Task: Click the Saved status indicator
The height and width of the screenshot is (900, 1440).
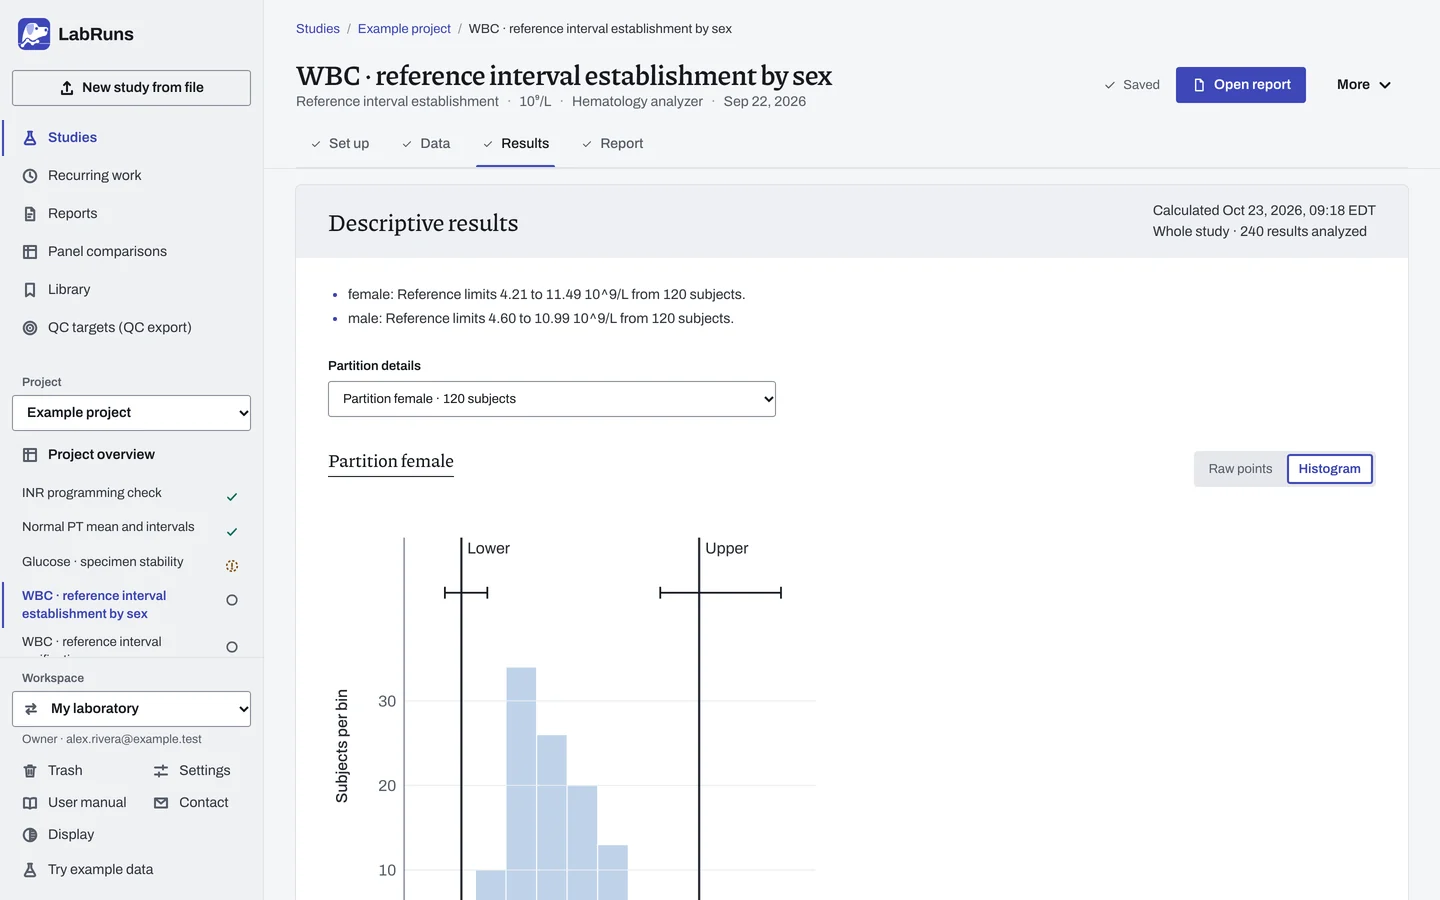Action: [x=1132, y=85]
